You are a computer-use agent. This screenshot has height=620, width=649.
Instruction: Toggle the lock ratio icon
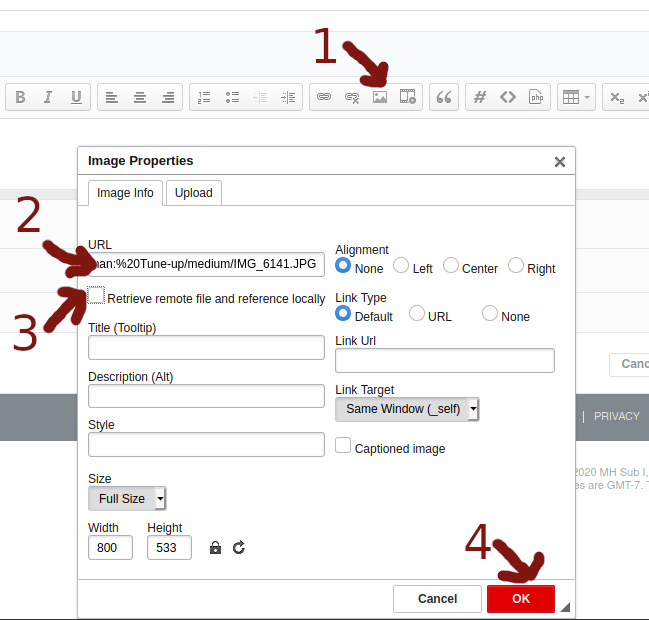click(x=215, y=548)
